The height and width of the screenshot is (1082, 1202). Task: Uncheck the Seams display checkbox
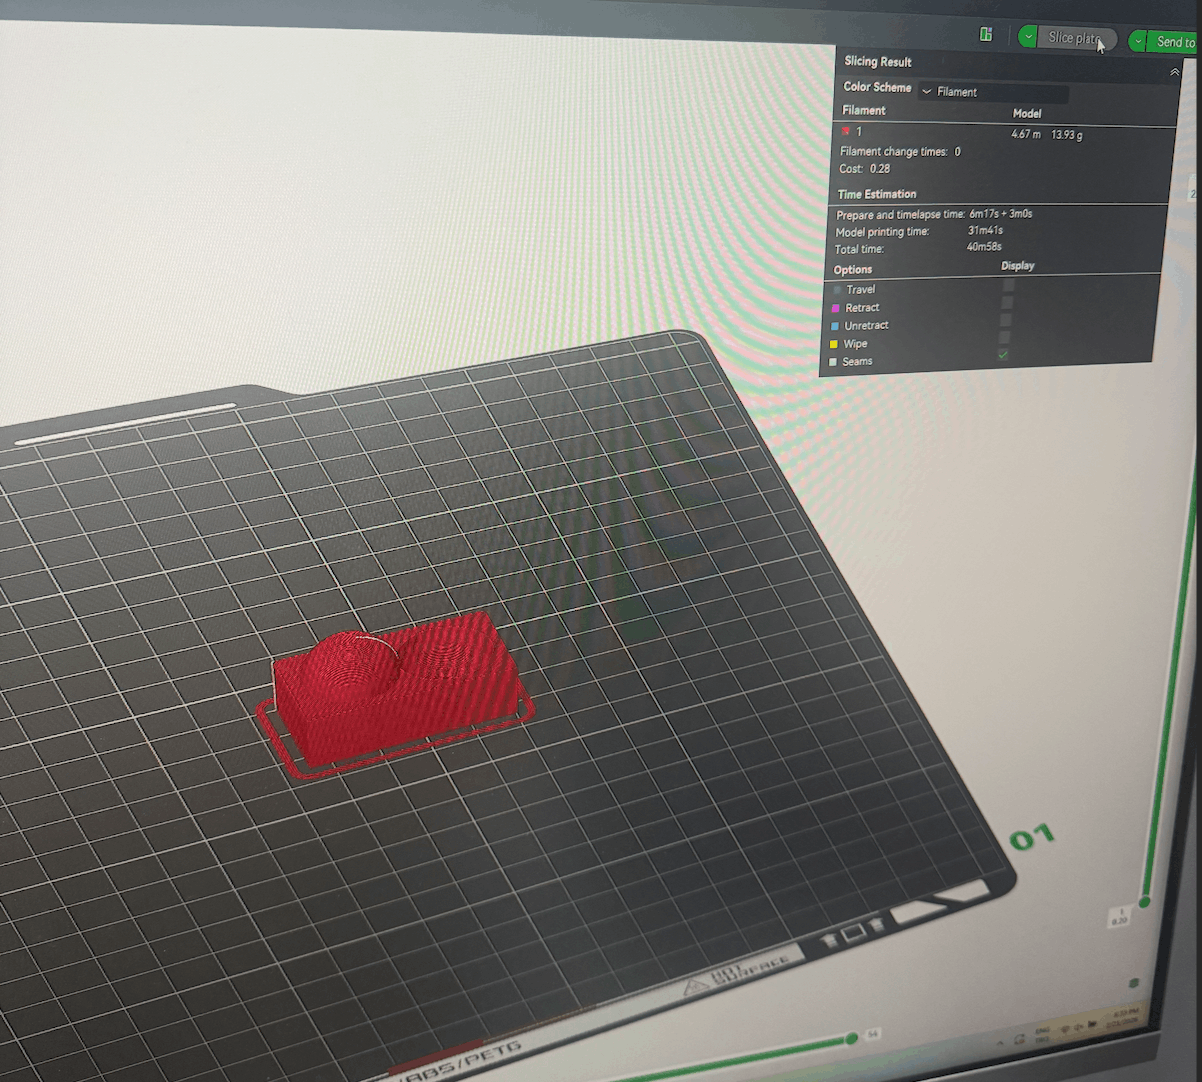click(x=1003, y=354)
